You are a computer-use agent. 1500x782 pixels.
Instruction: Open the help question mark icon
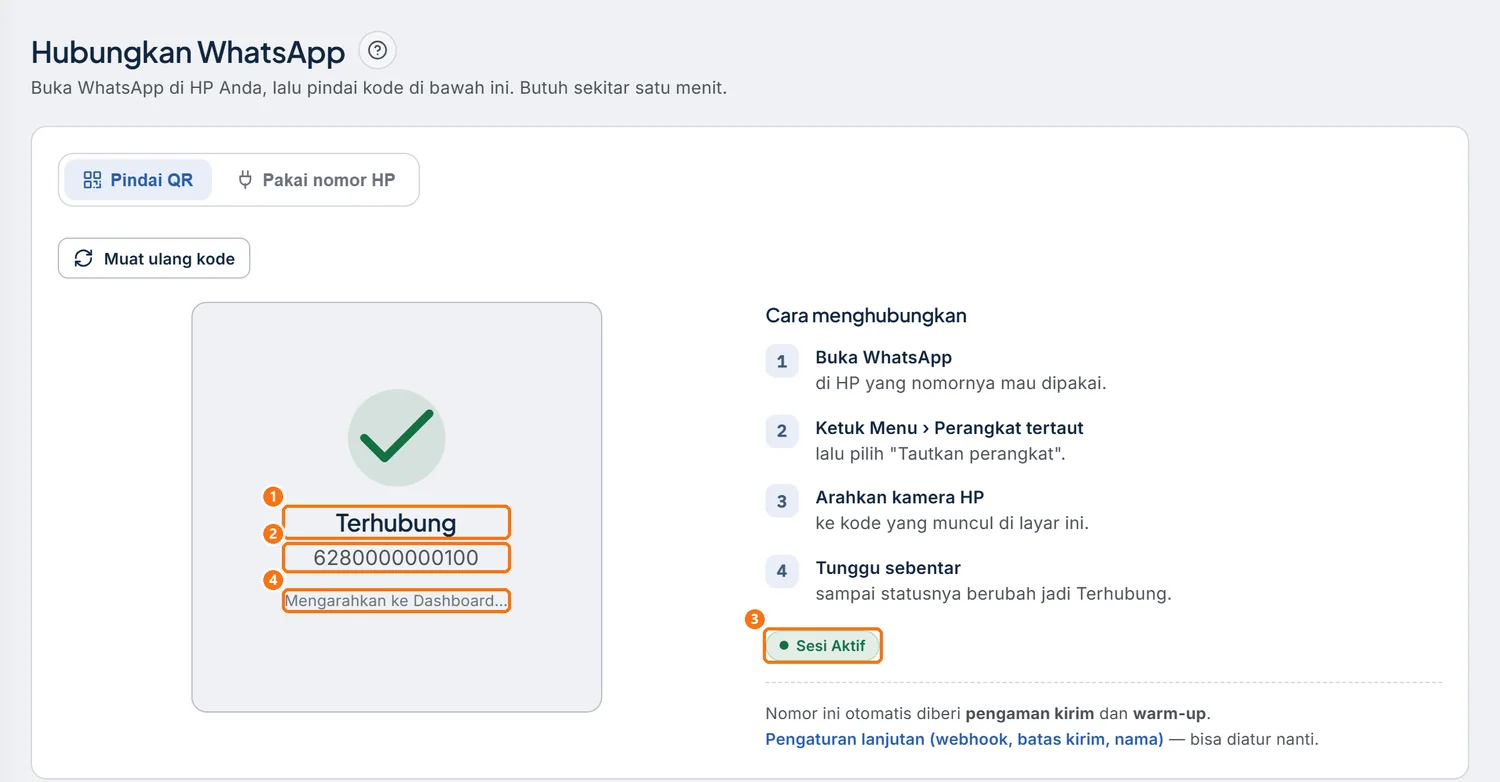pos(377,50)
